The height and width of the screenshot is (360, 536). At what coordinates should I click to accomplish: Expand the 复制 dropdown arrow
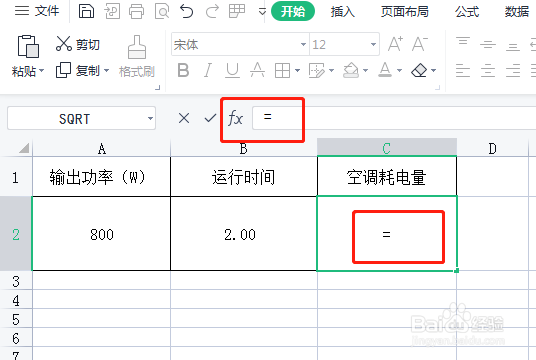coord(106,70)
